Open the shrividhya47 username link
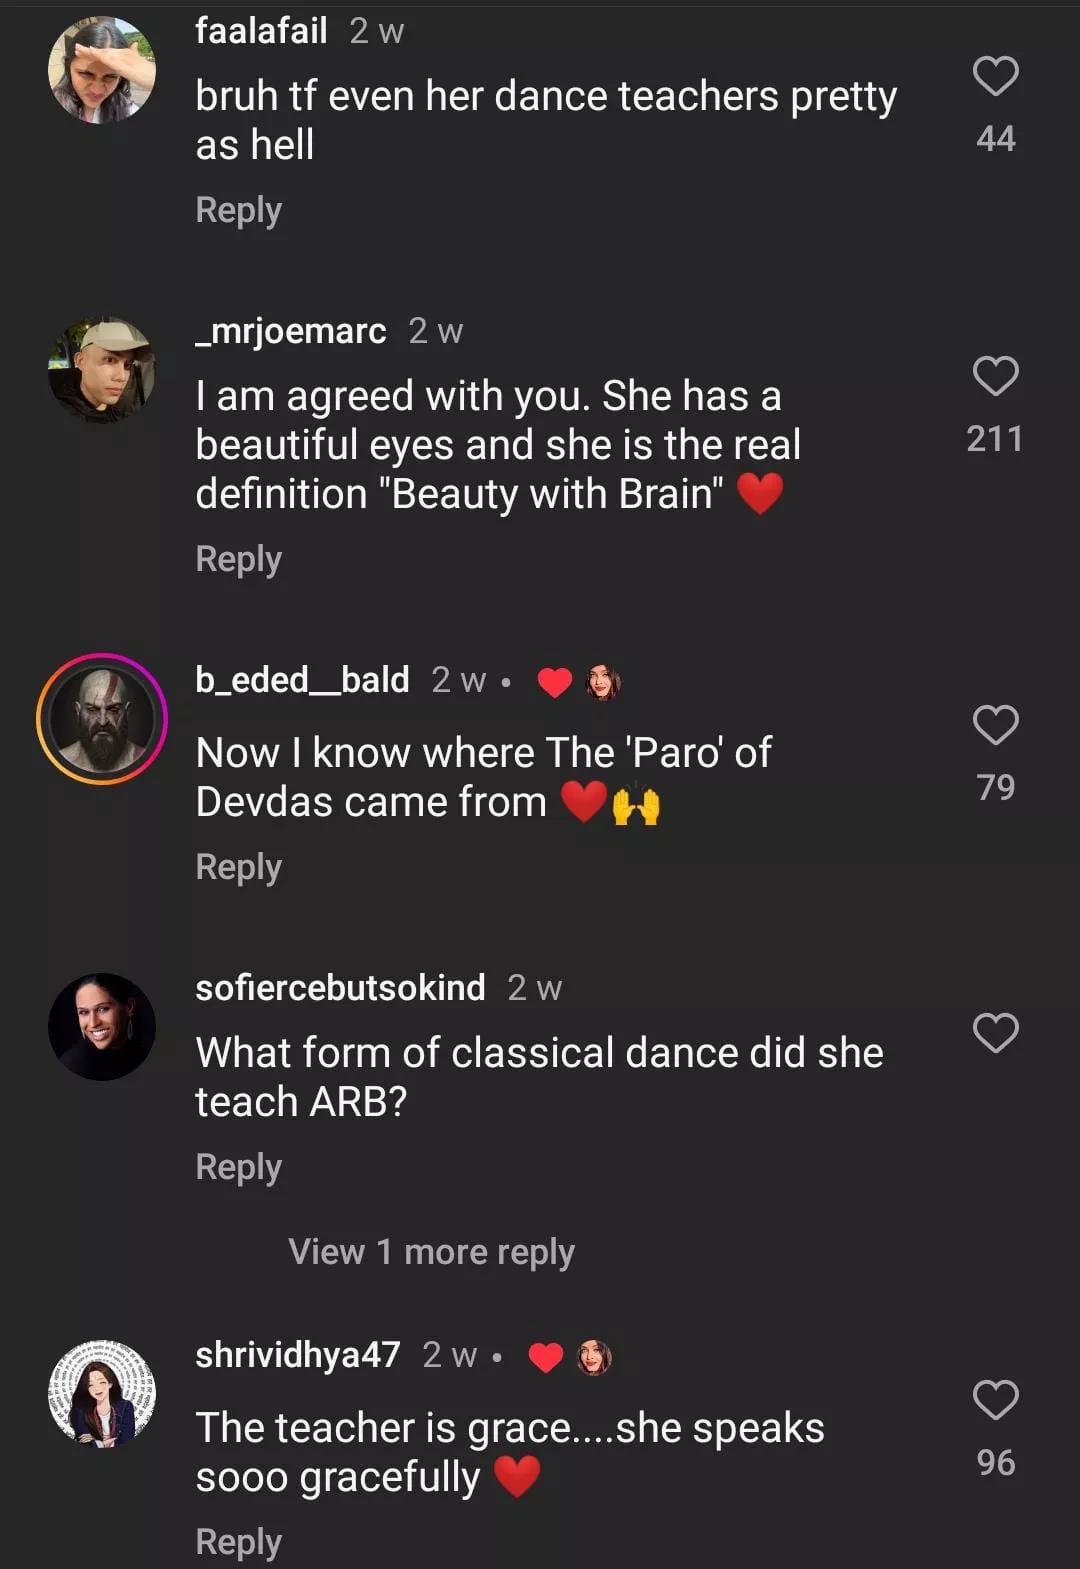 298,1354
